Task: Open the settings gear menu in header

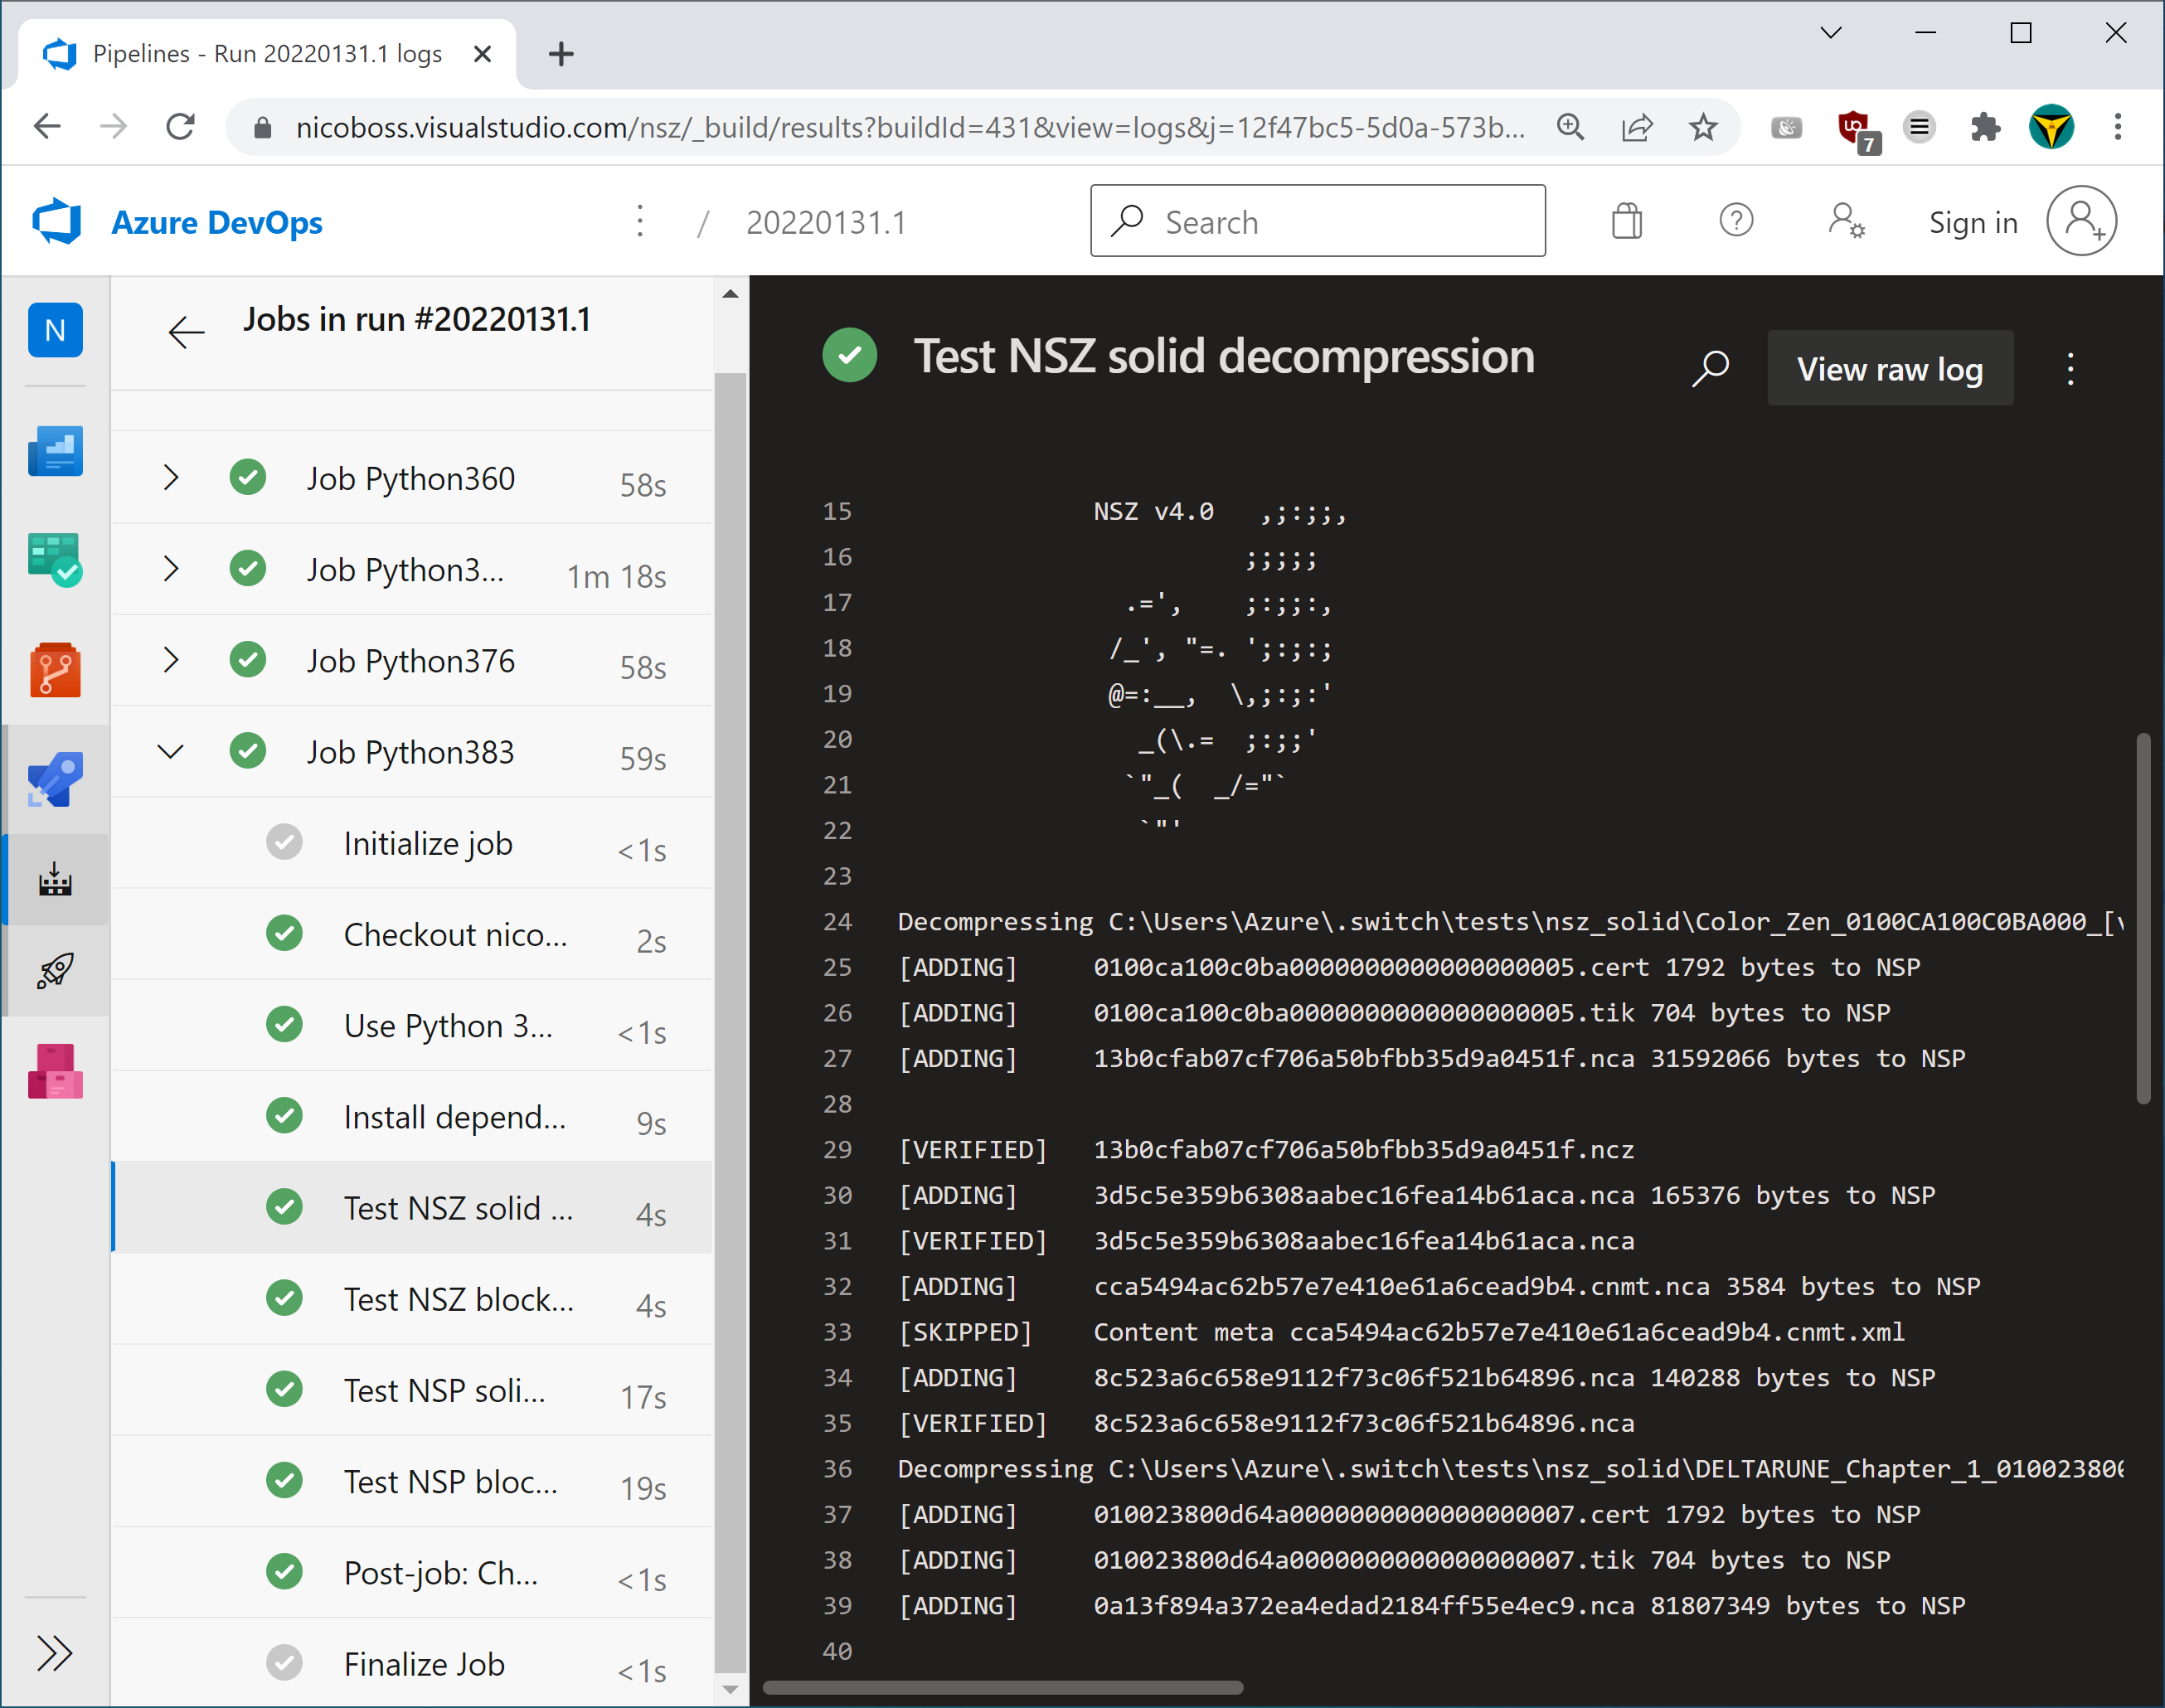Action: coord(1845,221)
